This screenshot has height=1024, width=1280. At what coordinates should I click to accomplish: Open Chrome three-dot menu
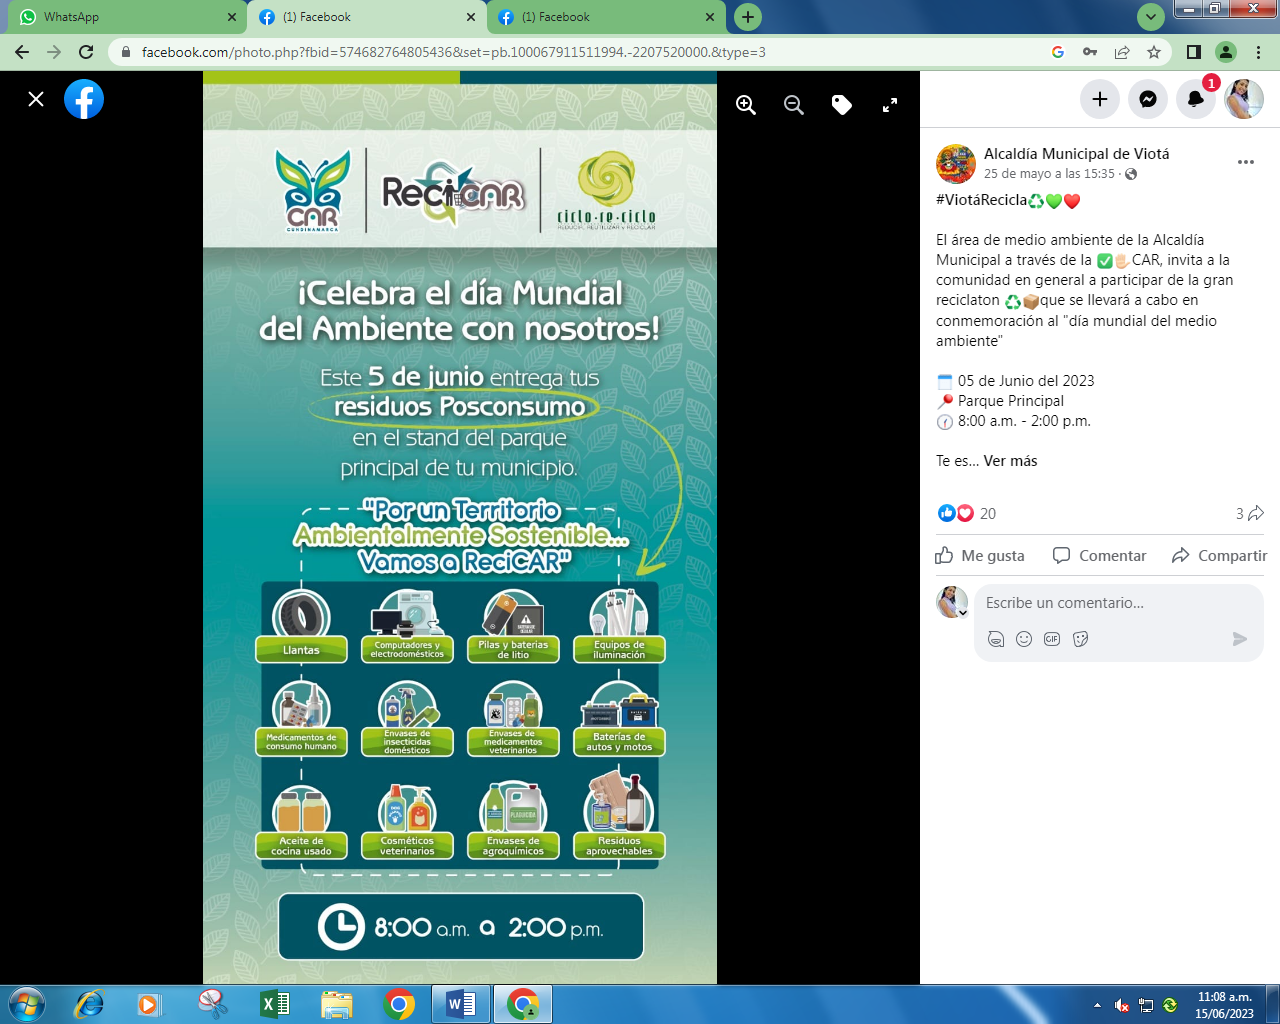[x=1258, y=52]
